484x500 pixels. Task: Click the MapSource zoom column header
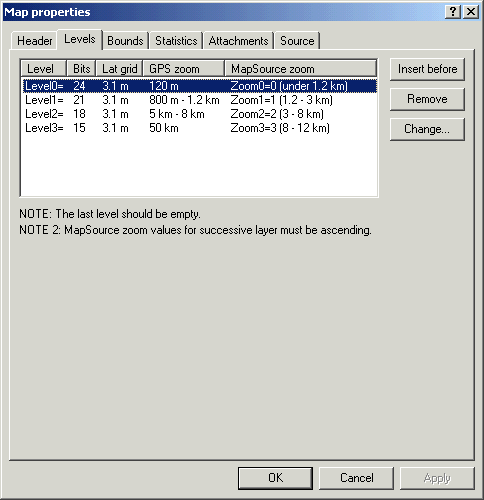[x=301, y=69]
